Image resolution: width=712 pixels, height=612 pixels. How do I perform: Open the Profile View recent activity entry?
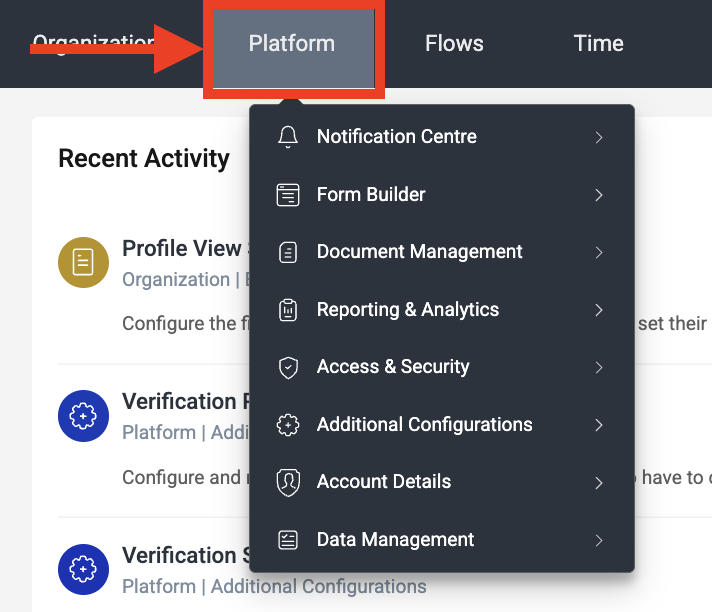[181, 249]
